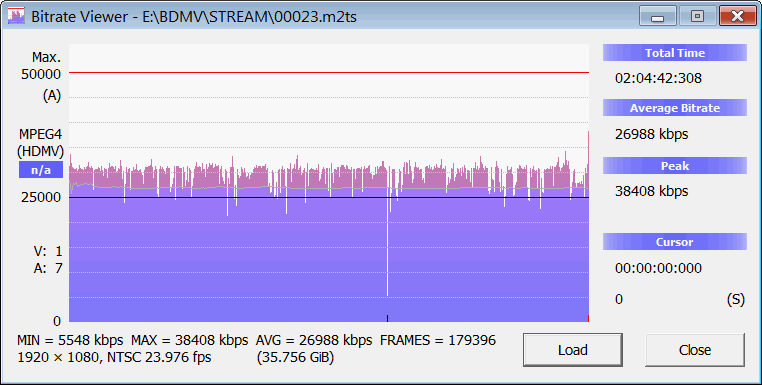The height and width of the screenshot is (385, 762).
Task: Select the Cursor header bar
Action: [x=675, y=242]
